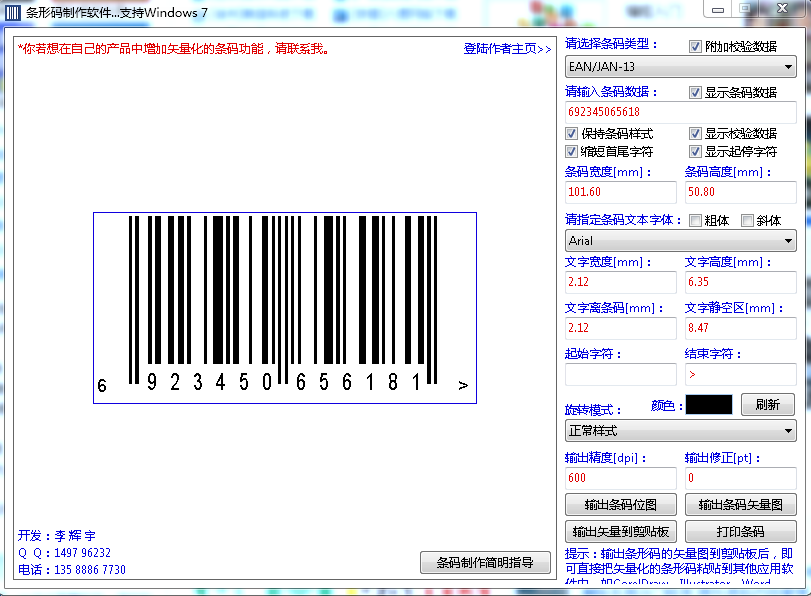This screenshot has width=811, height=596.
Task: Click the 输出条码位图 button
Action: [621, 505]
